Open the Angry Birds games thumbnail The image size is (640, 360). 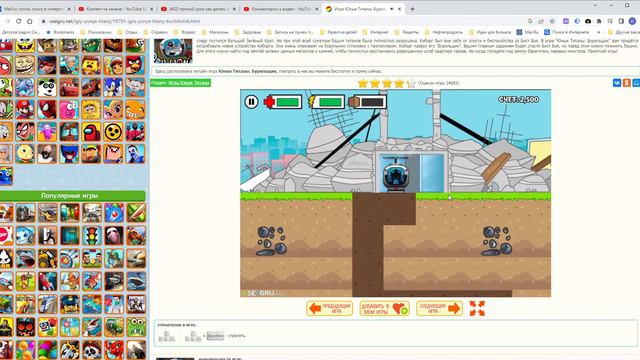pos(135,65)
